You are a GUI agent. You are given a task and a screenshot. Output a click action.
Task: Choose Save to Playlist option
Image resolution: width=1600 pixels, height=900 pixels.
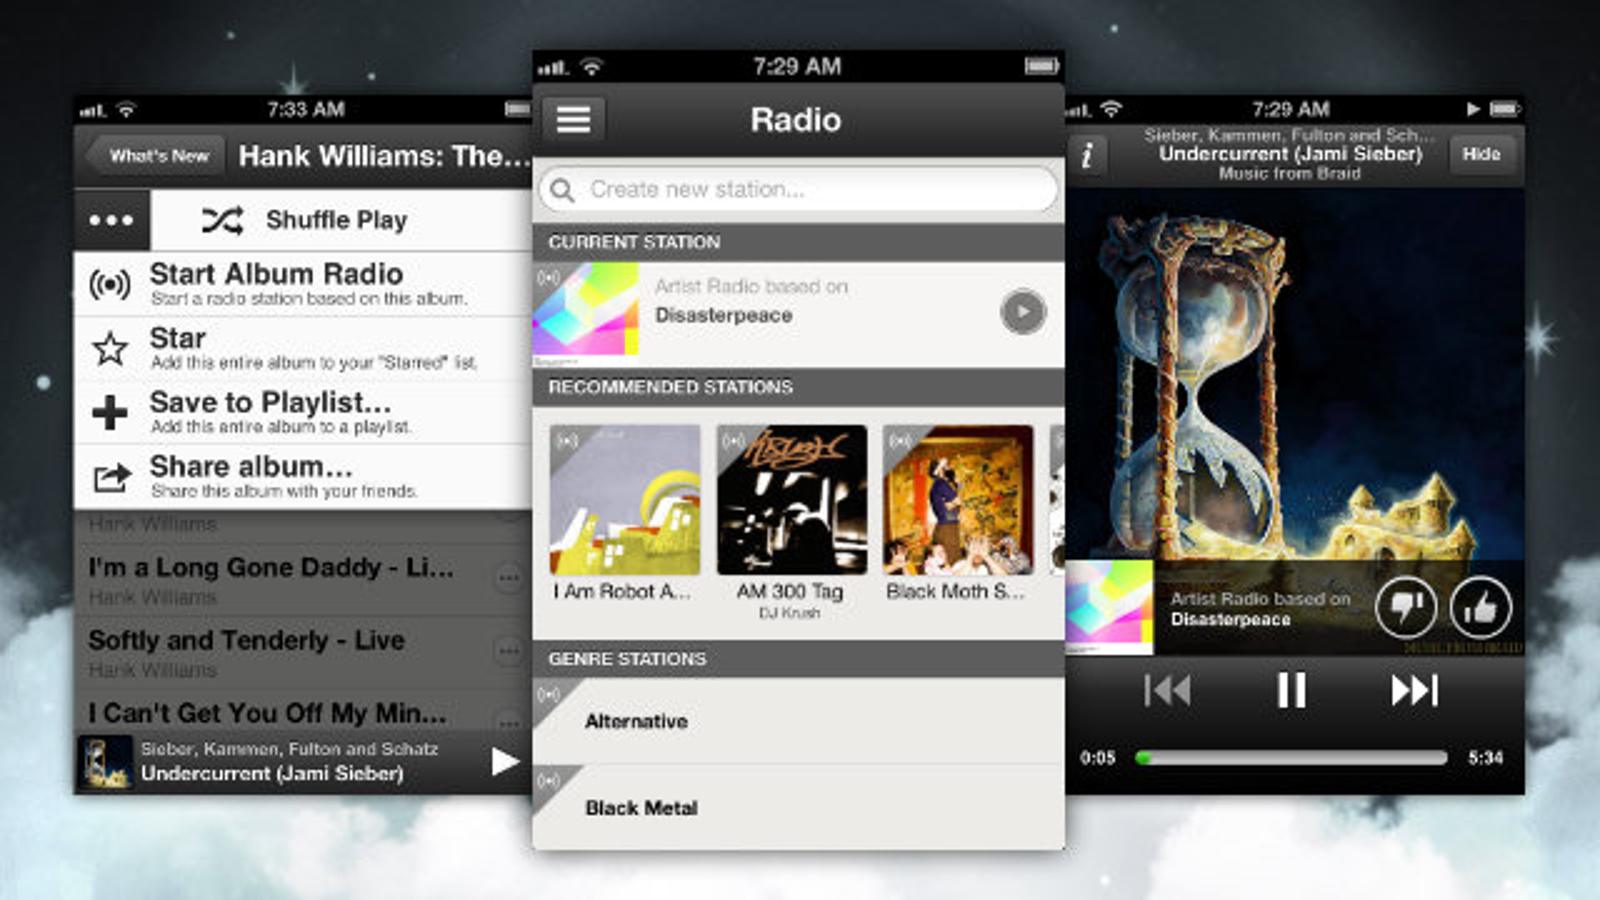pyautogui.click(x=303, y=412)
